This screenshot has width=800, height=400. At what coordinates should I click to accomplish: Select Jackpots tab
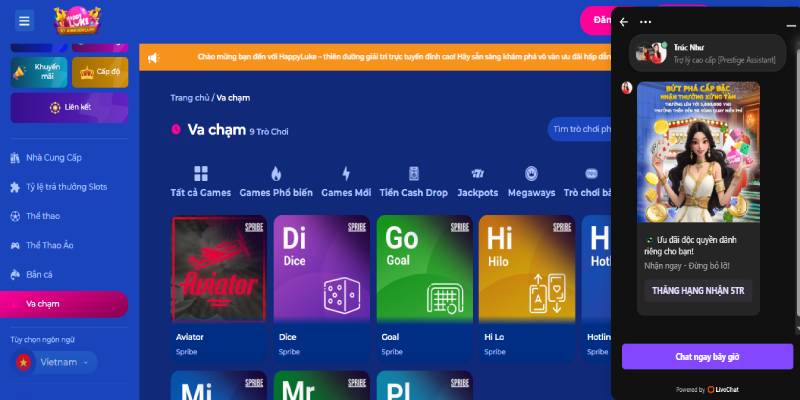pos(478,193)
